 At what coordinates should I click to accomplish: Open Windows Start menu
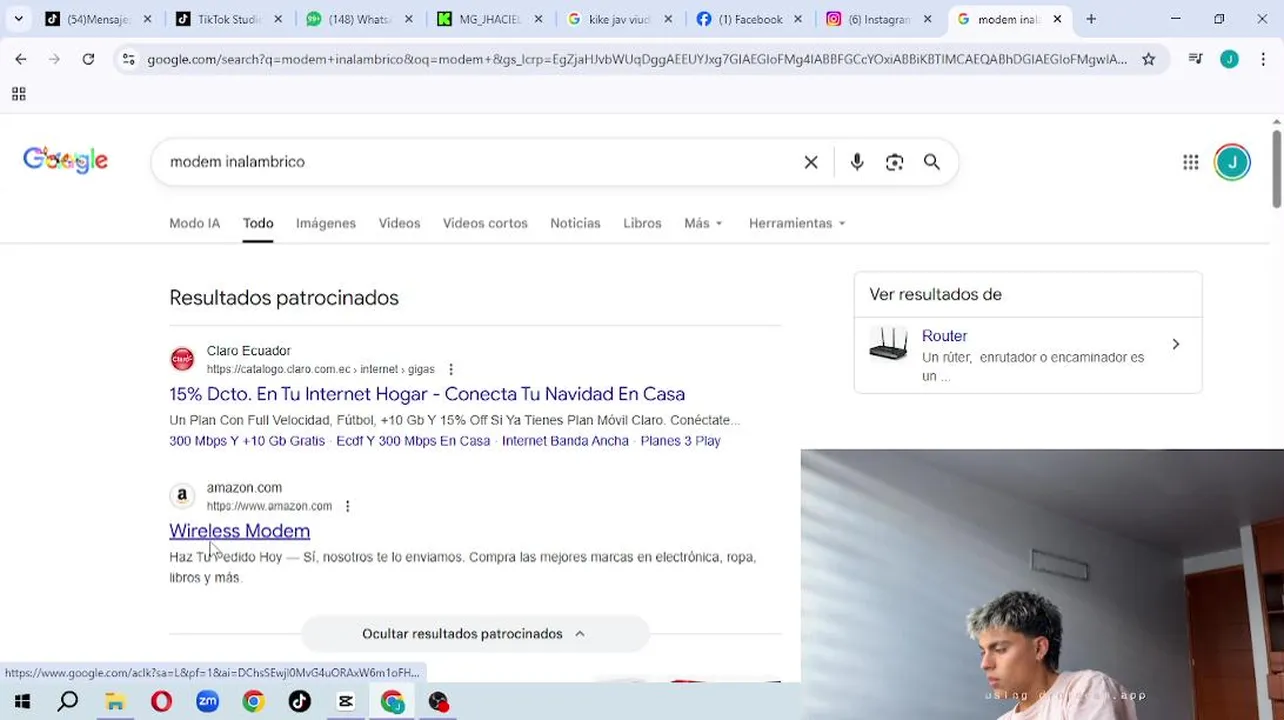22,702
